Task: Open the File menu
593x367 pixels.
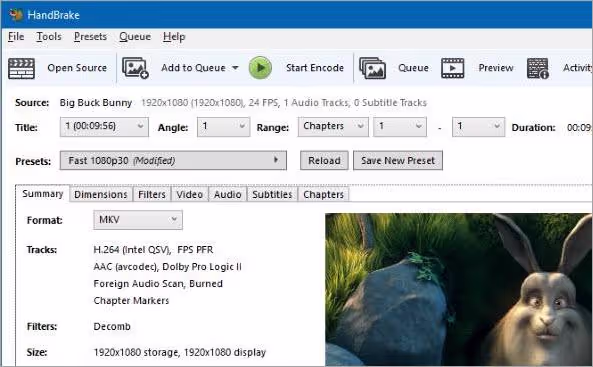Action: point(16,37)
